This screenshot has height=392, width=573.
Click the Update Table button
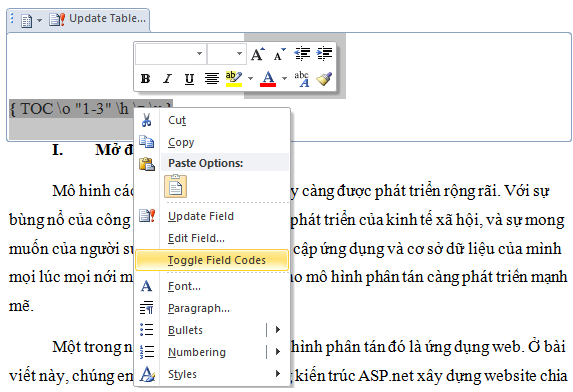click(98, 19)
